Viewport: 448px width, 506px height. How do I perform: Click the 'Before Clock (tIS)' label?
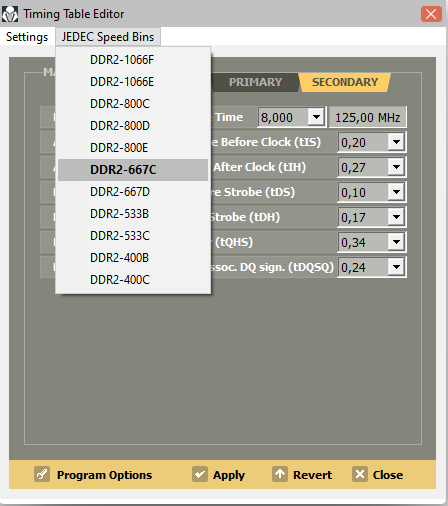click(271, 142)
